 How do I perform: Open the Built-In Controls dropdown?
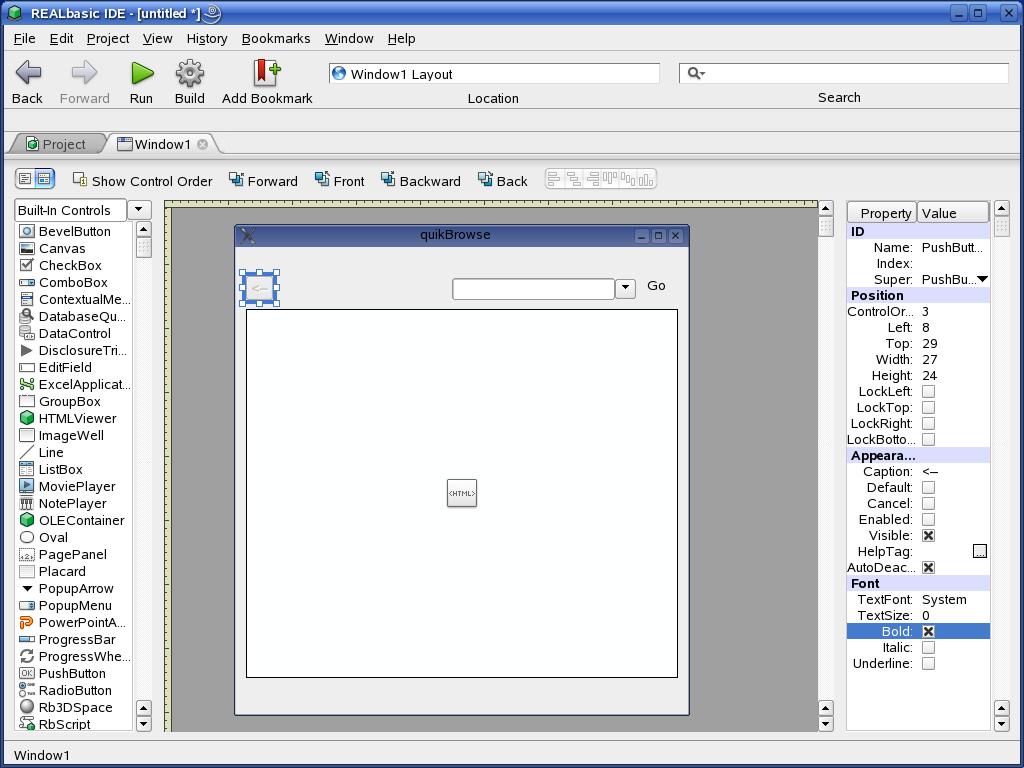[139, 210]
